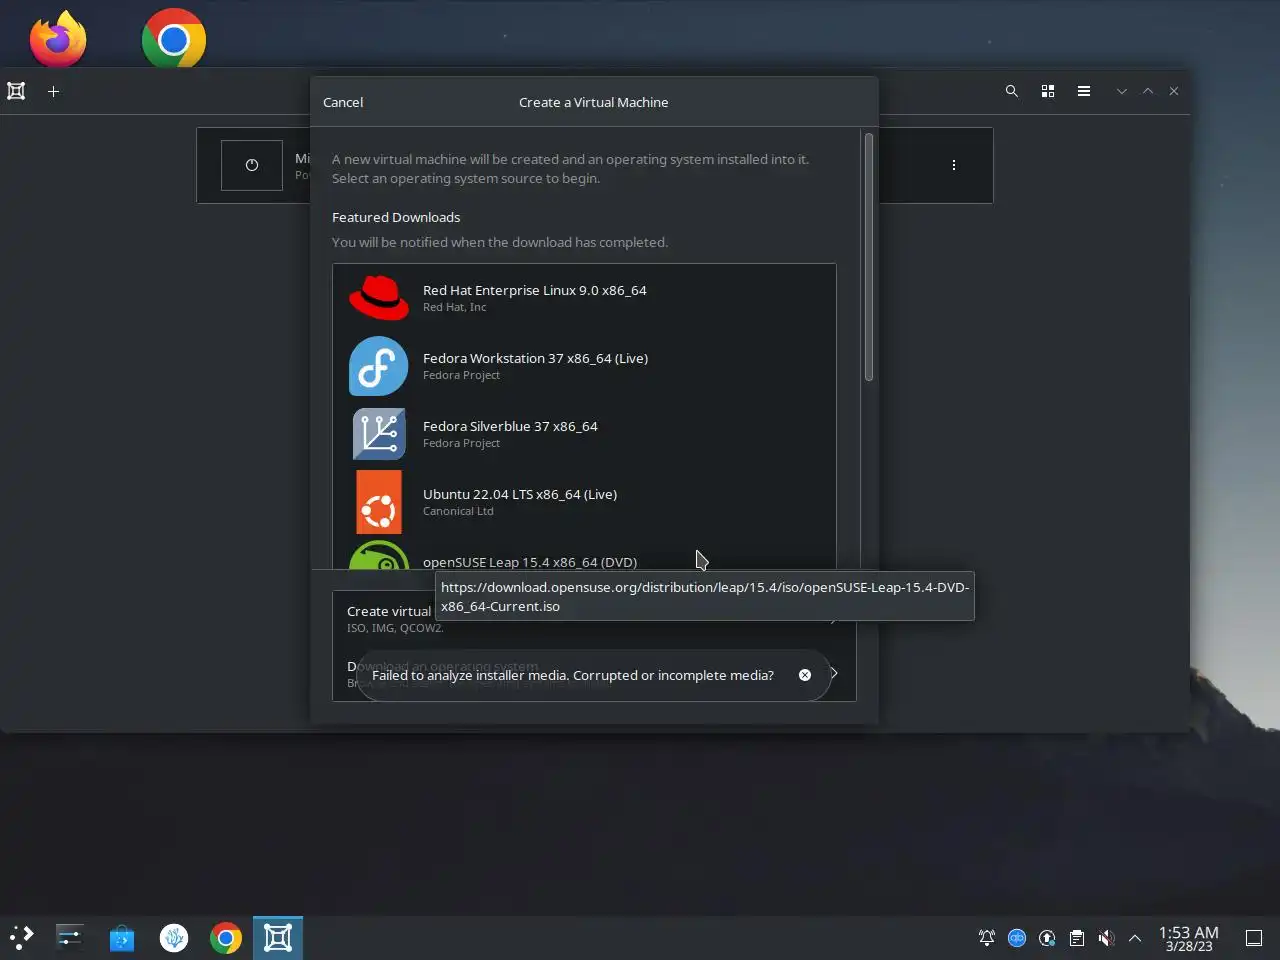Open Chrome from the taskbar
Screen dimensions: 1280x960
[x=226, y=938]
